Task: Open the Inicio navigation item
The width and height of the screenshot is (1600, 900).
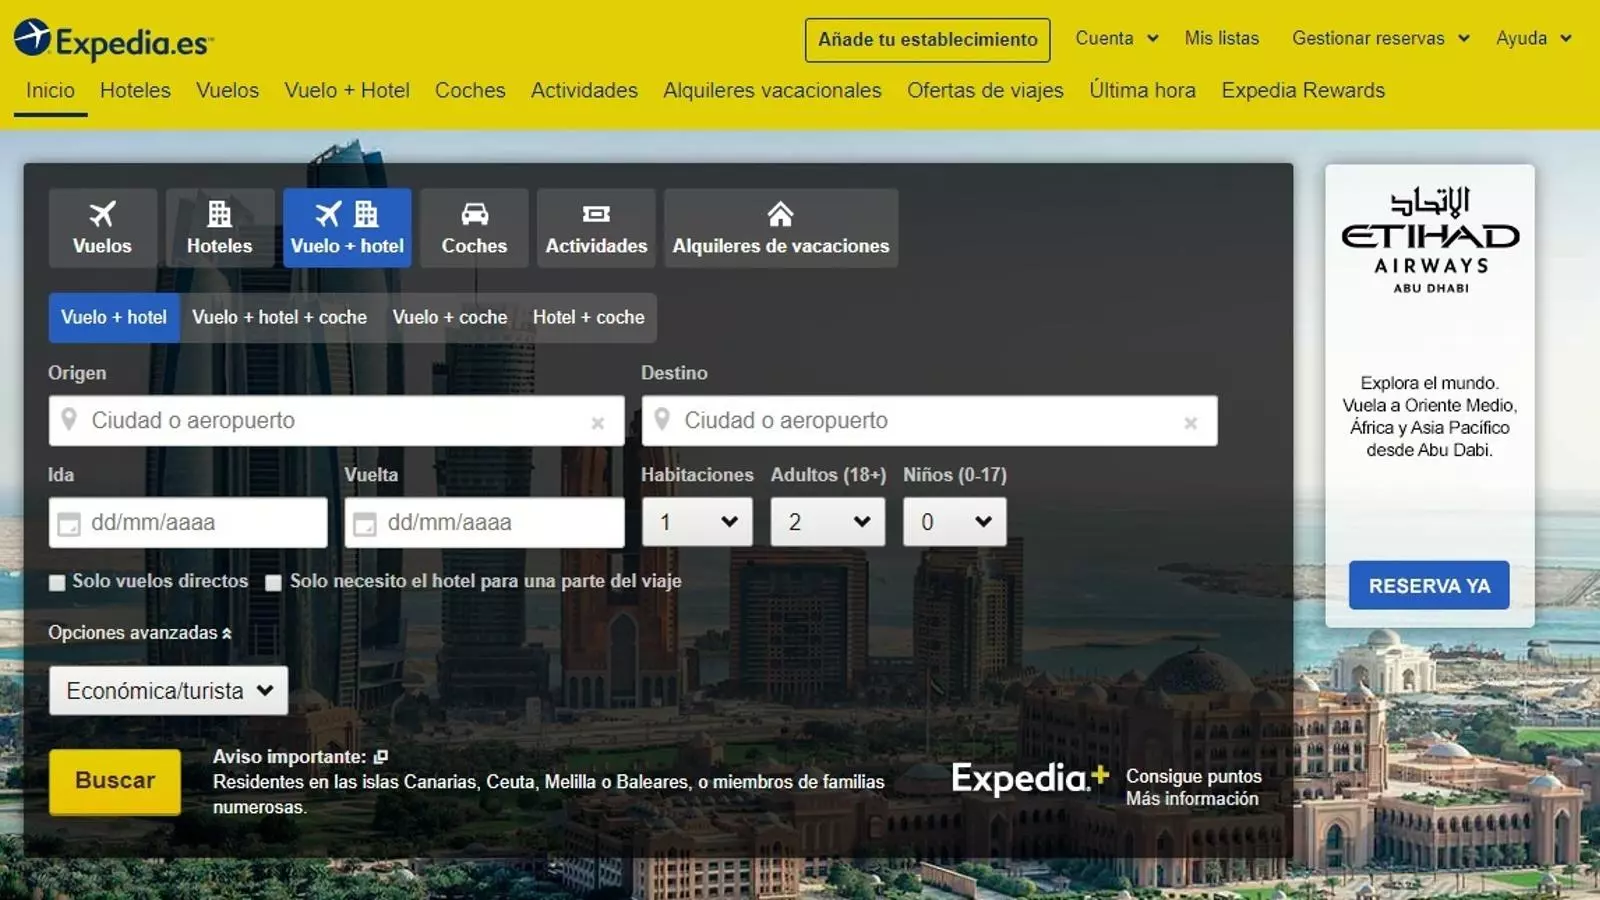Action: 50,90
